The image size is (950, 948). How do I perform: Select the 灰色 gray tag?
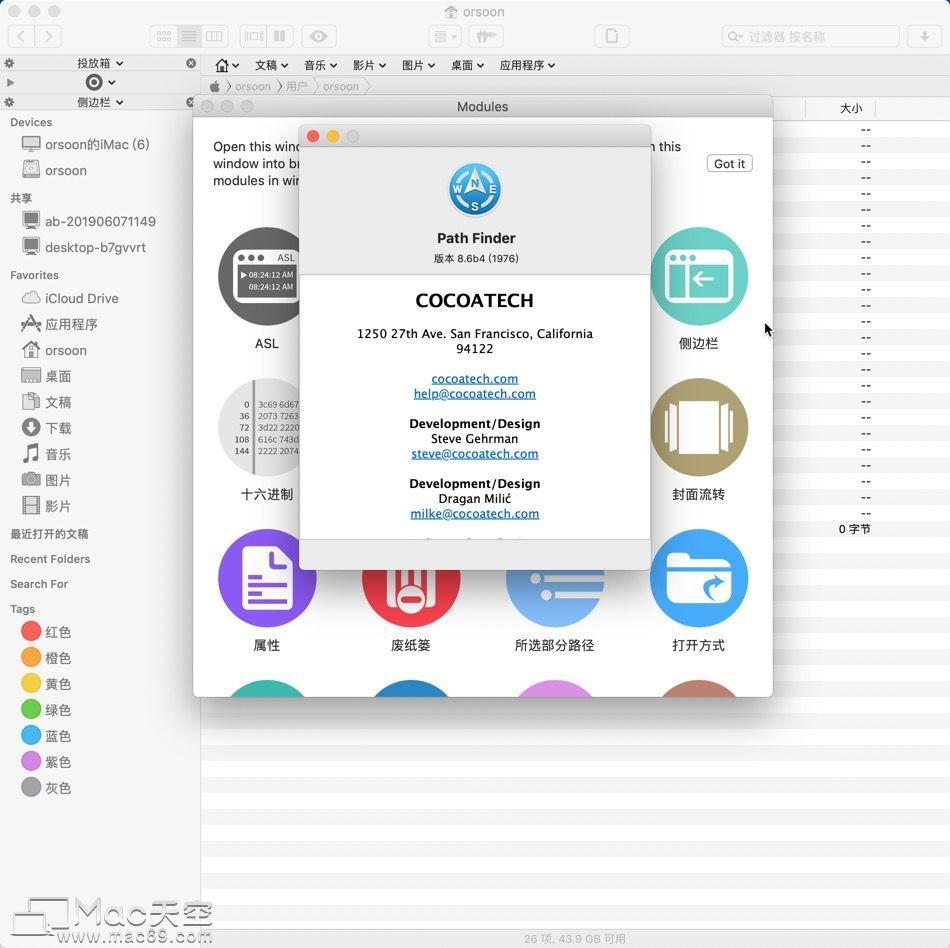click(47, 788)
